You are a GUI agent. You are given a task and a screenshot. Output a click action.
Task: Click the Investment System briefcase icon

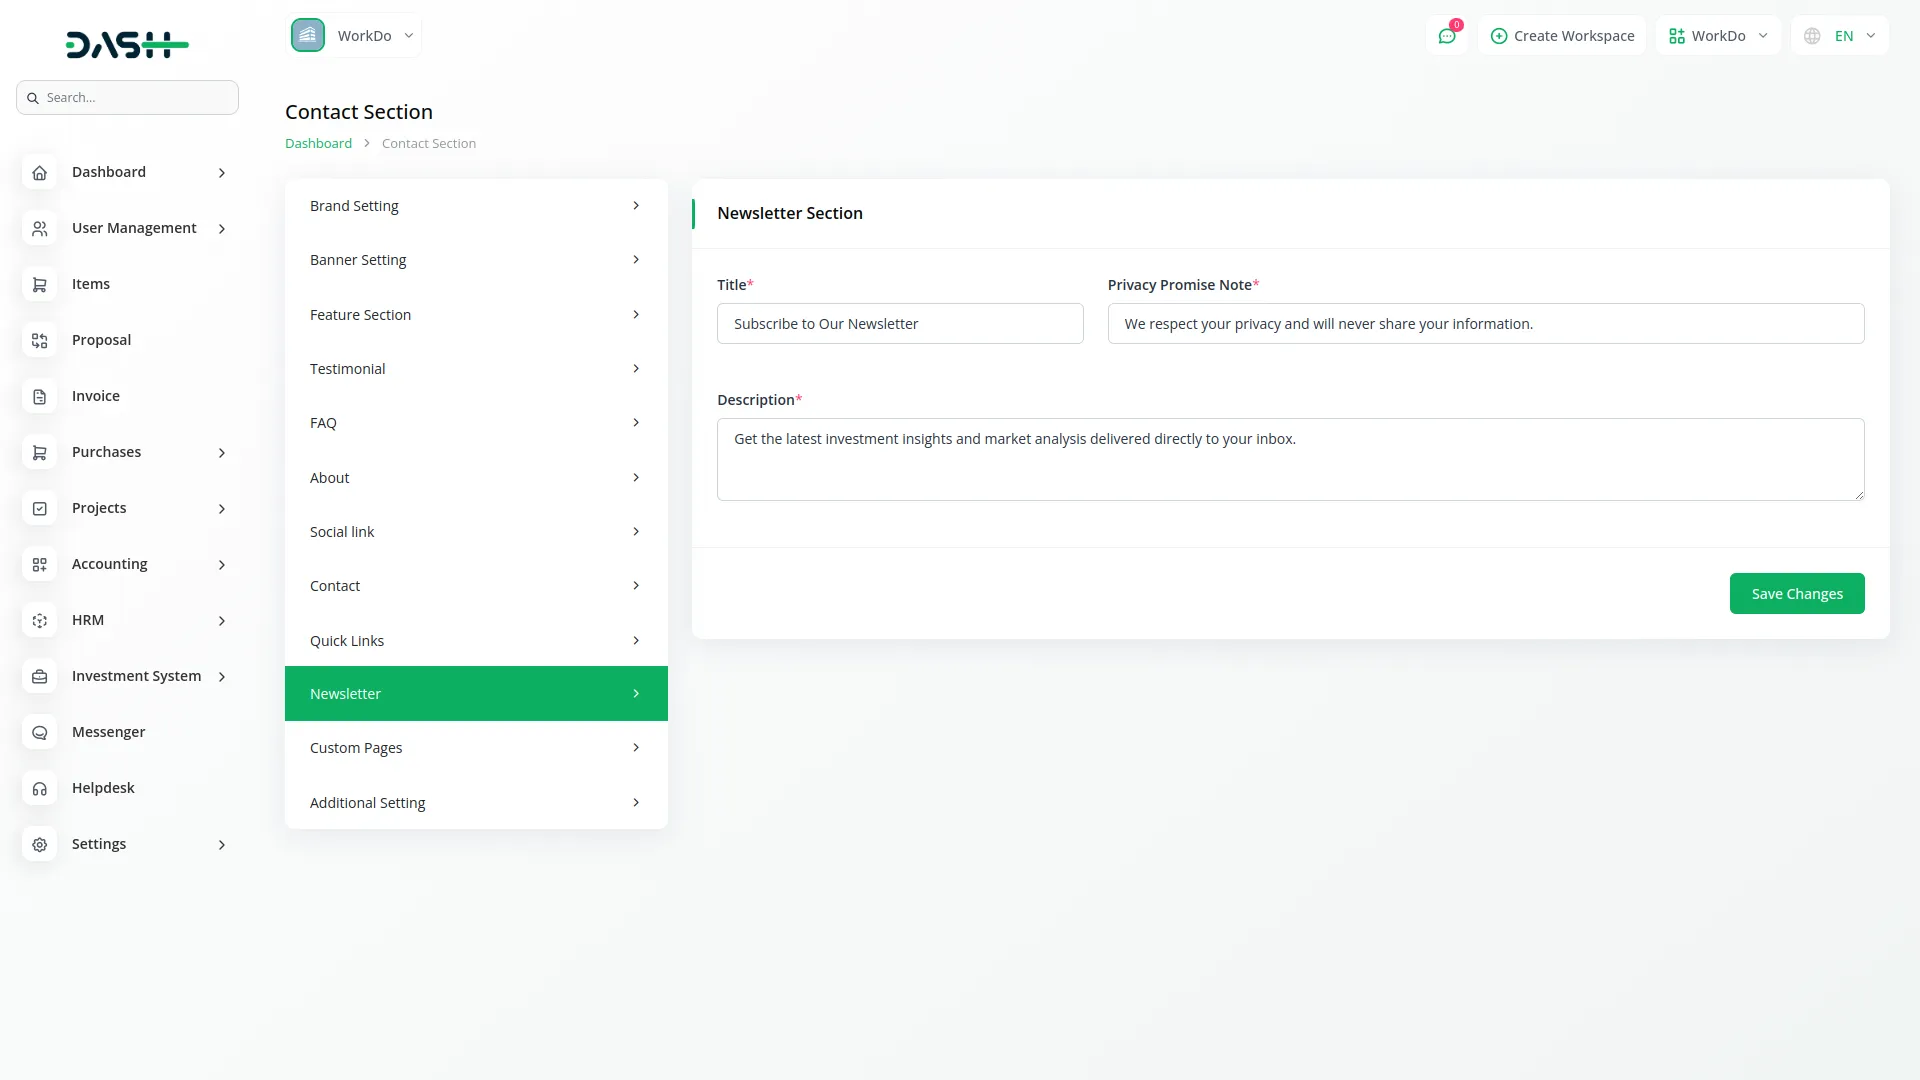coord(39,677)
